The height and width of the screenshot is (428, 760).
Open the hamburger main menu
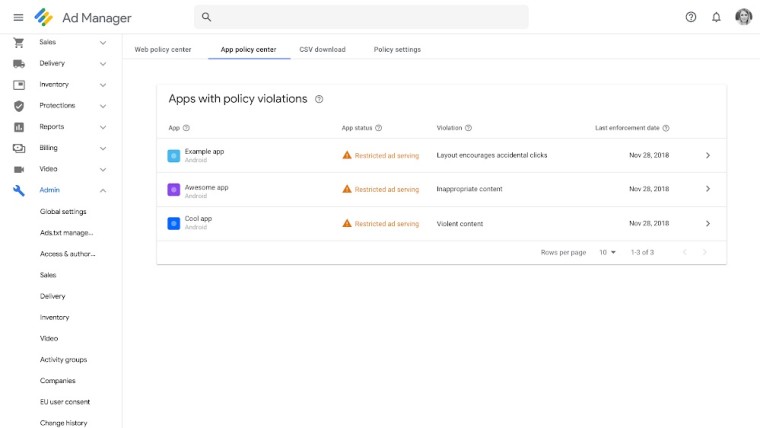(18, 17)
